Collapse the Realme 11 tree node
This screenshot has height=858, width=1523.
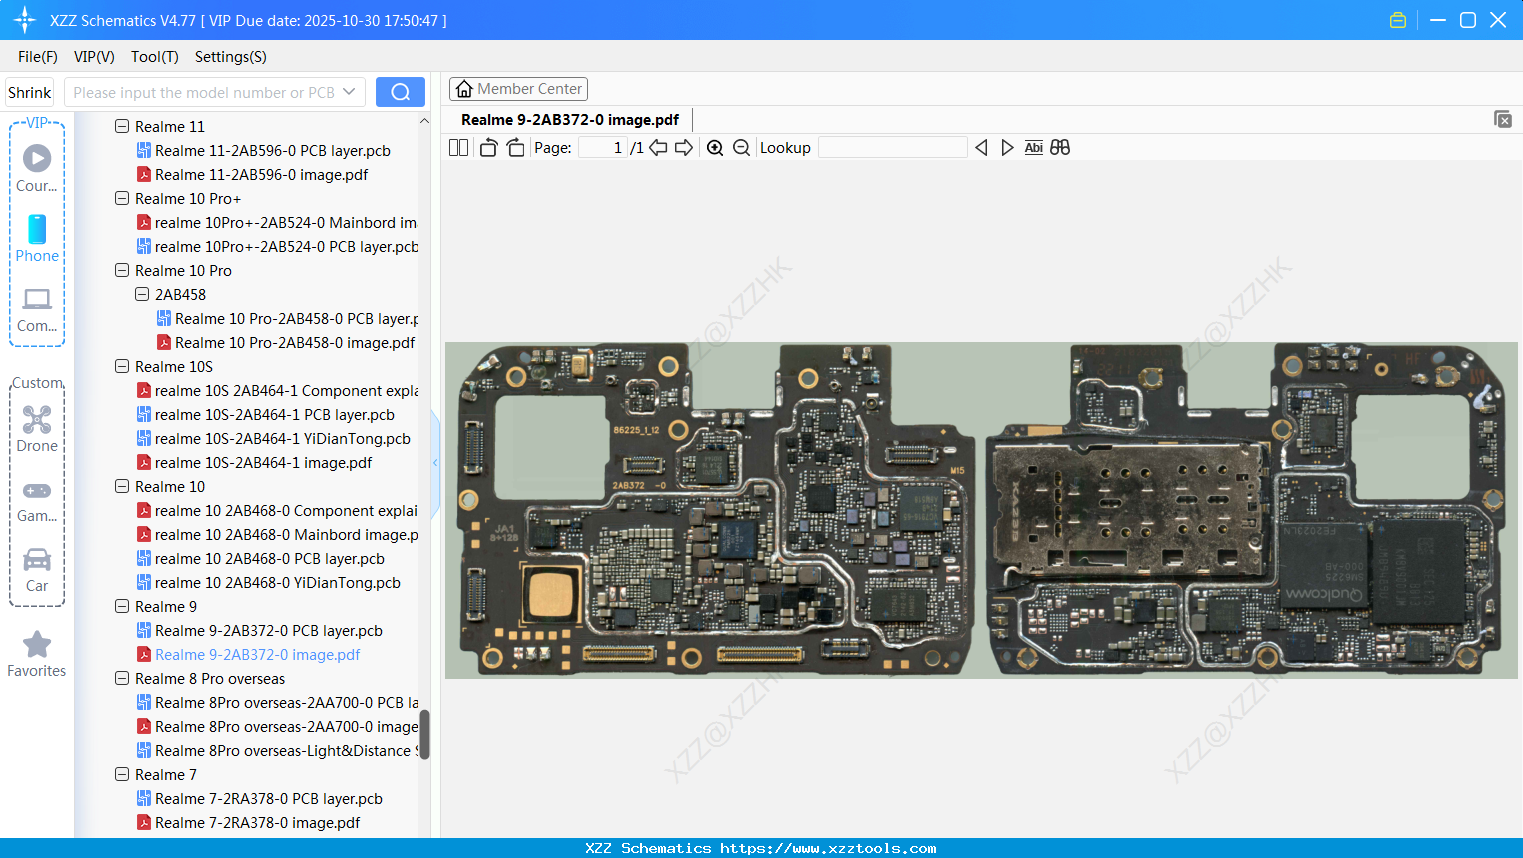122,127
